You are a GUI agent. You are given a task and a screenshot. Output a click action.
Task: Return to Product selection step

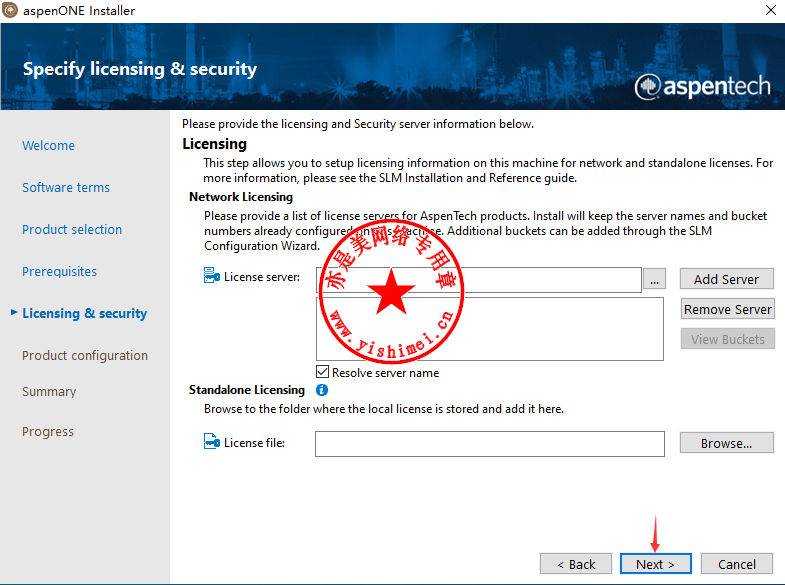click(x=72, y=230)
